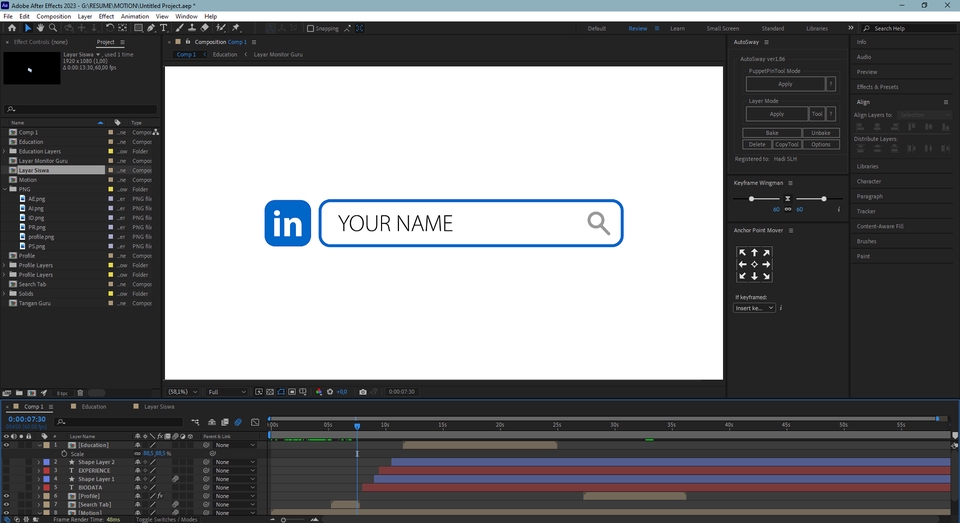Screen dimensions: 960x523
Task: Select the Eraser tool
Action: pyautogui.click(x=204, y=28)
